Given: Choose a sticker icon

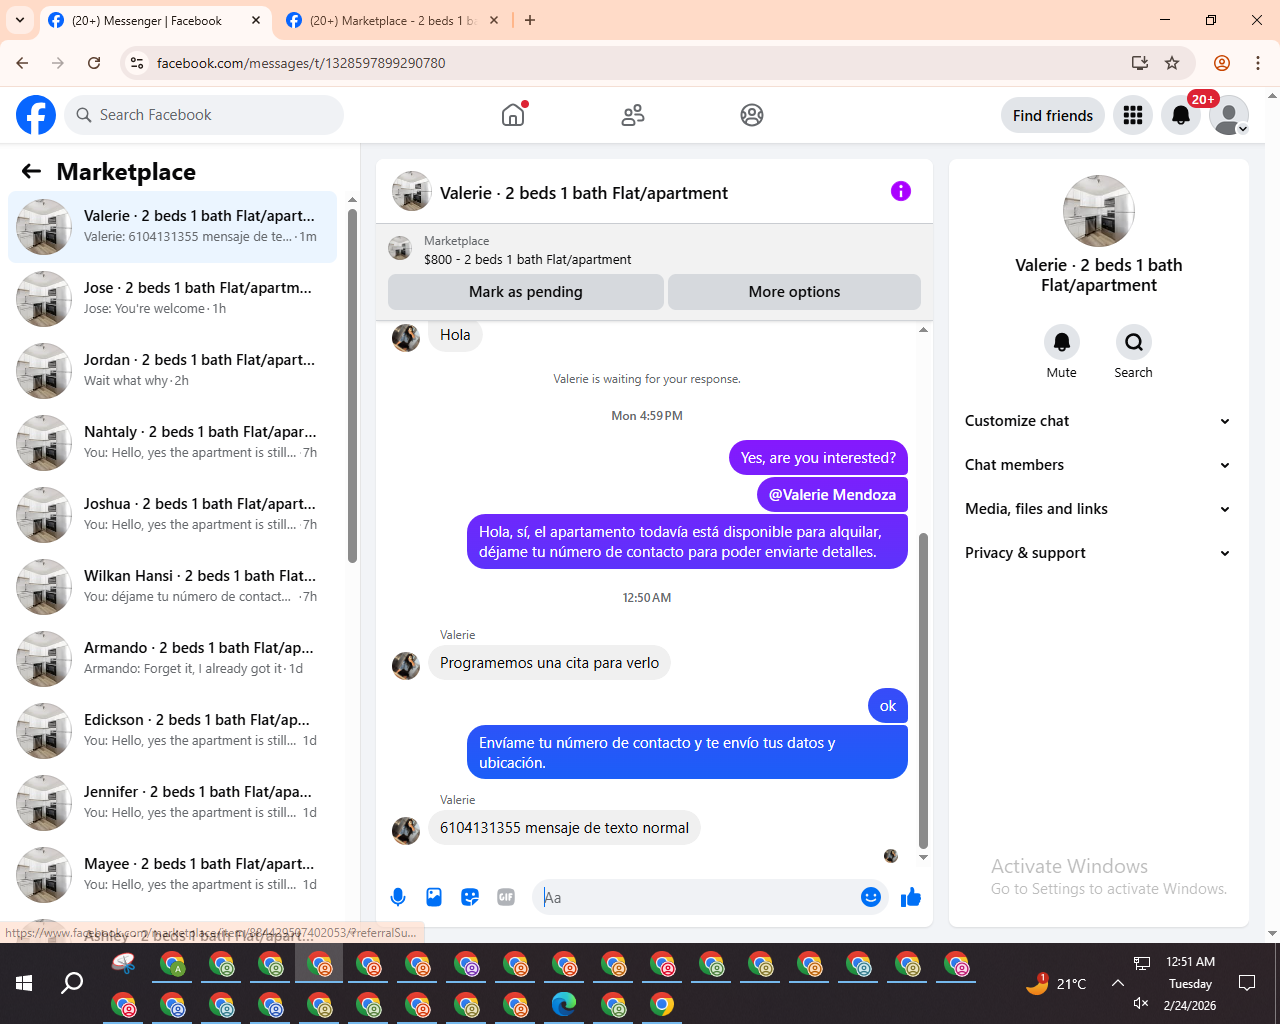Looking at the screenshot, I should [x=470, y=897].
